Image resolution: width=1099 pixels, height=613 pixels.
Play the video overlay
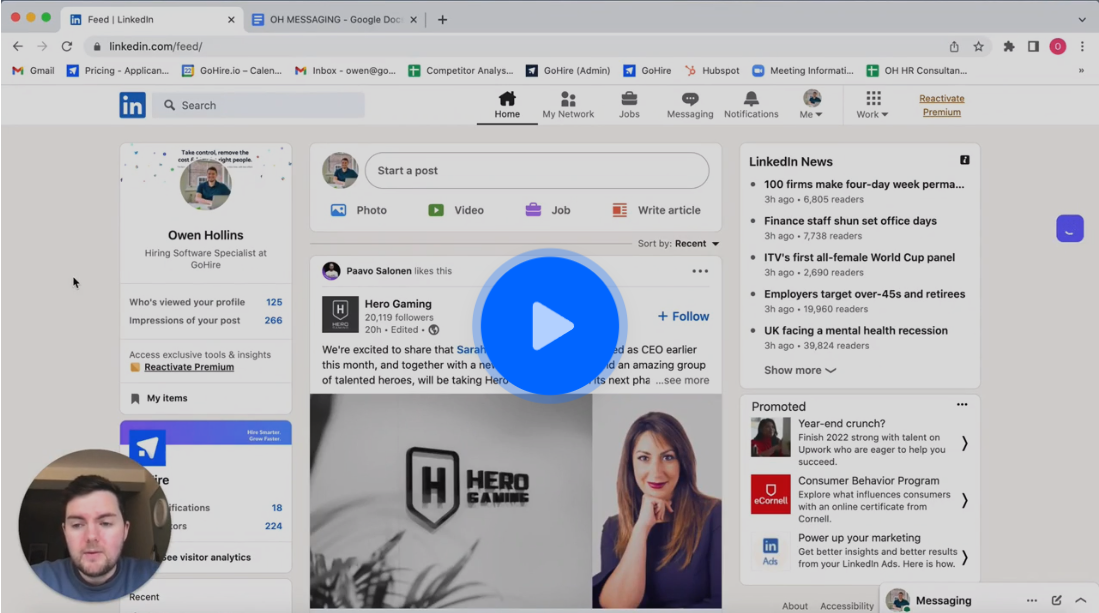(x=550, y=326)
